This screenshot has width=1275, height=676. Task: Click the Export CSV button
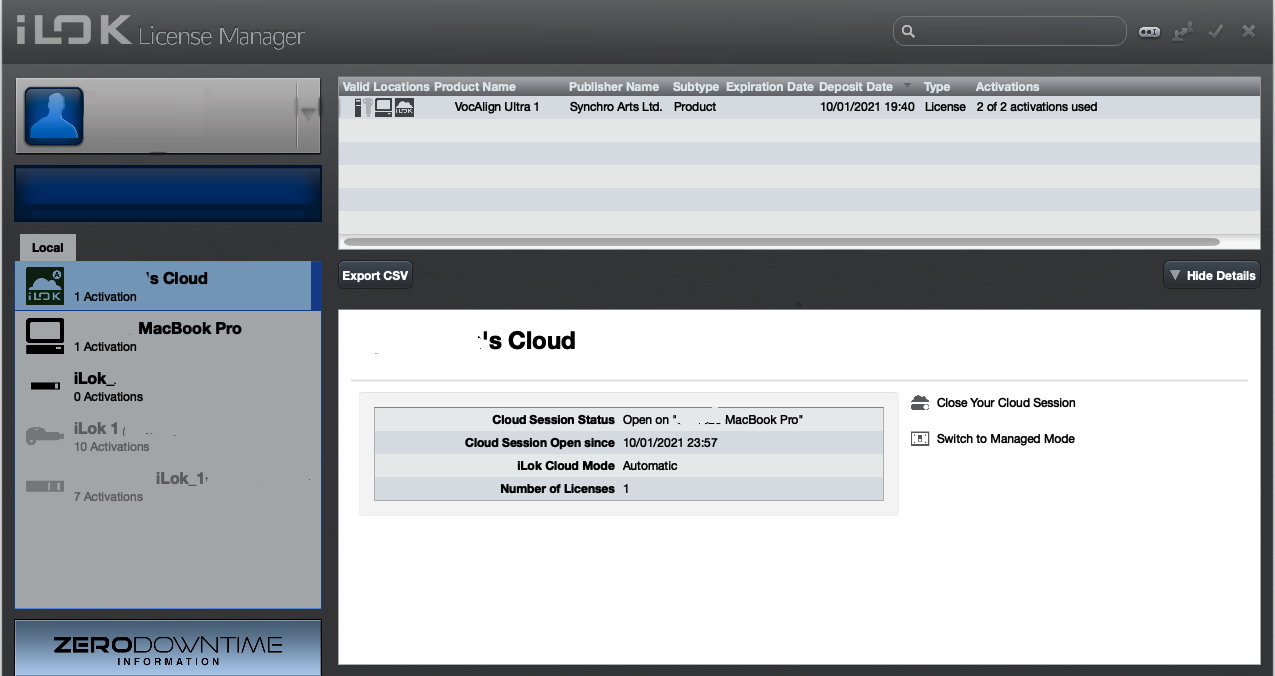click(375, 276)
